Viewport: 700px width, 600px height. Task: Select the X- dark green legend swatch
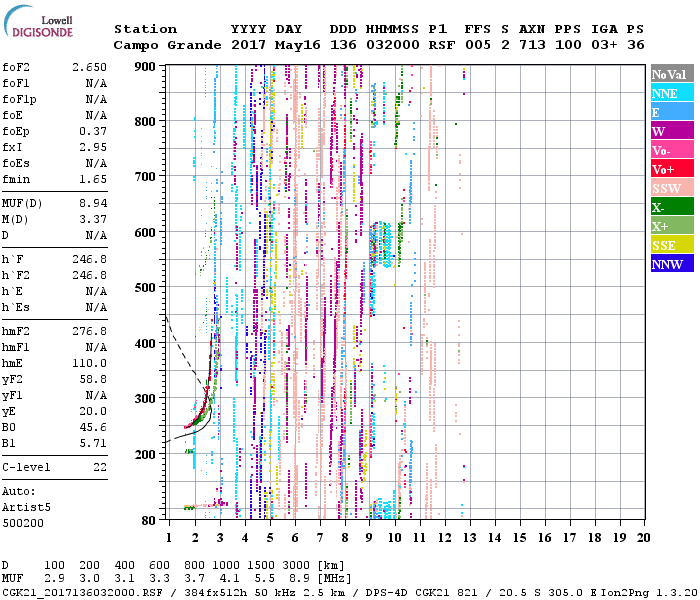(670, 207)
